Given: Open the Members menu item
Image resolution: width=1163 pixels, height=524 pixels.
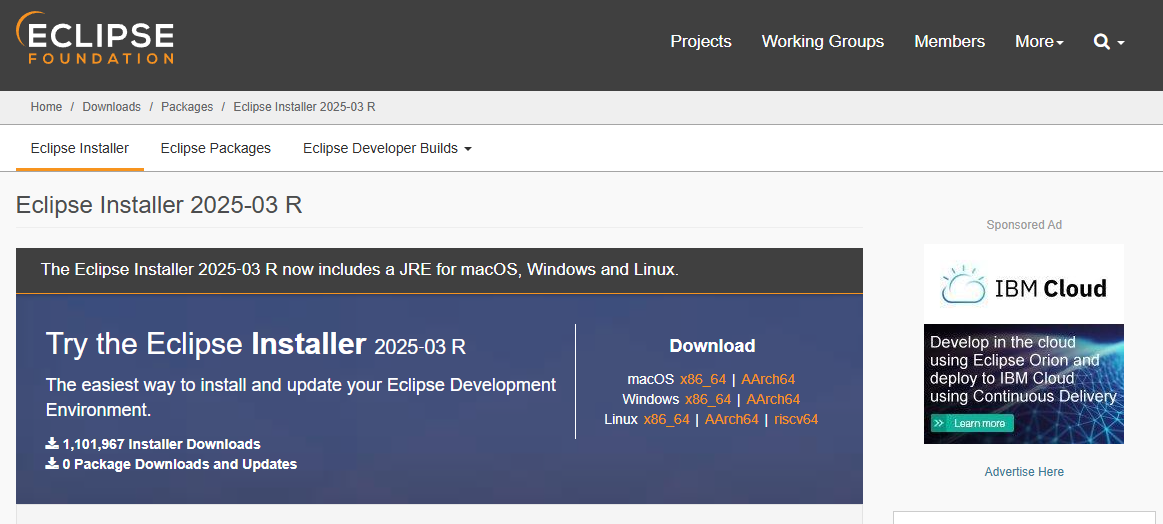Looking at the screenshot, I should coord(949,42).
